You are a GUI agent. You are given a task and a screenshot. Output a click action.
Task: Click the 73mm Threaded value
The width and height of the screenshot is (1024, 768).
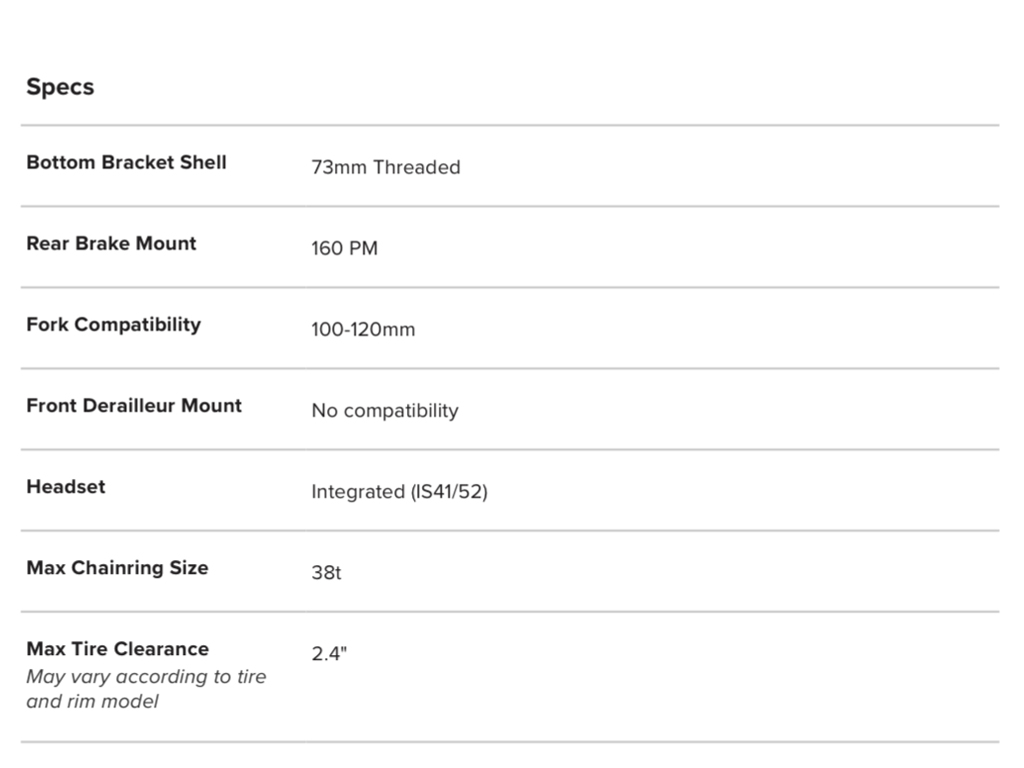(385, 167)
